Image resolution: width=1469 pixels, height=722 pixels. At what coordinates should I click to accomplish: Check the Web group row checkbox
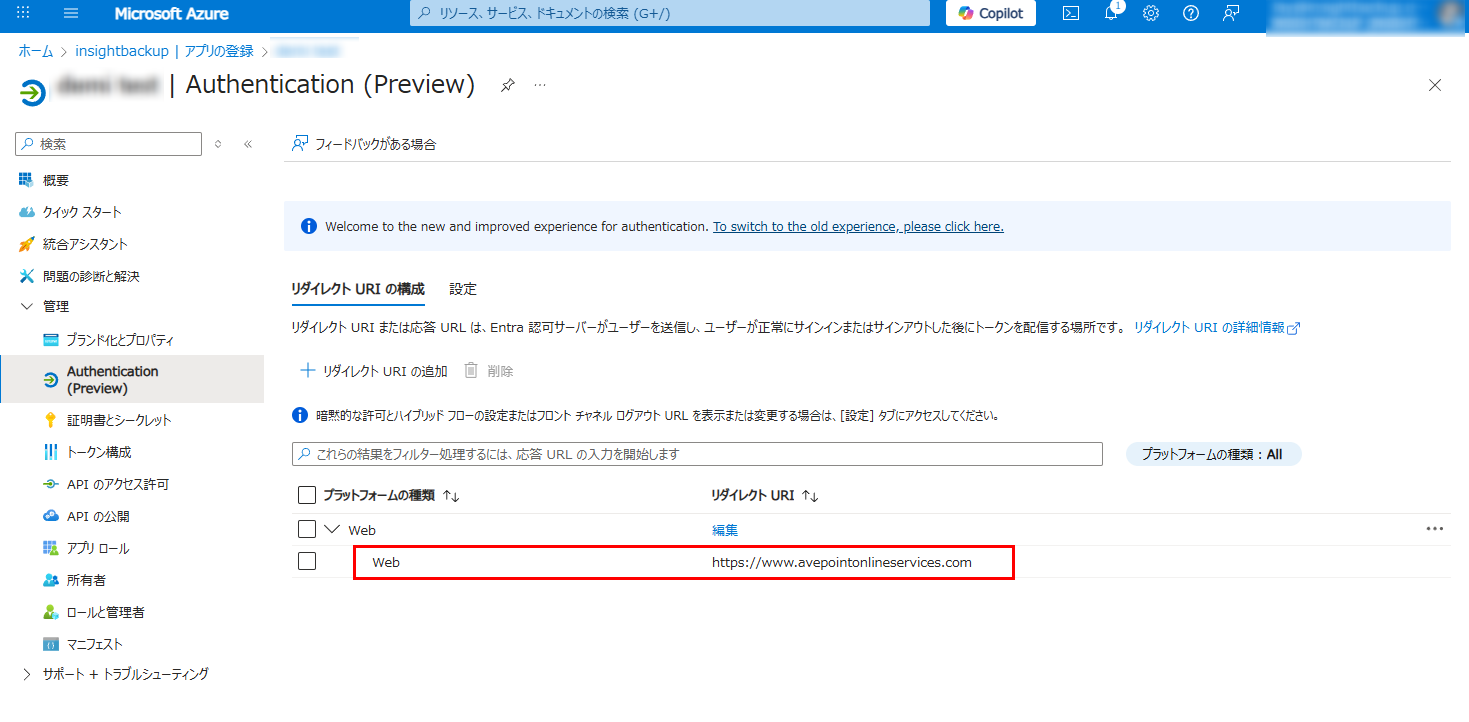click(x=307, y=529)
